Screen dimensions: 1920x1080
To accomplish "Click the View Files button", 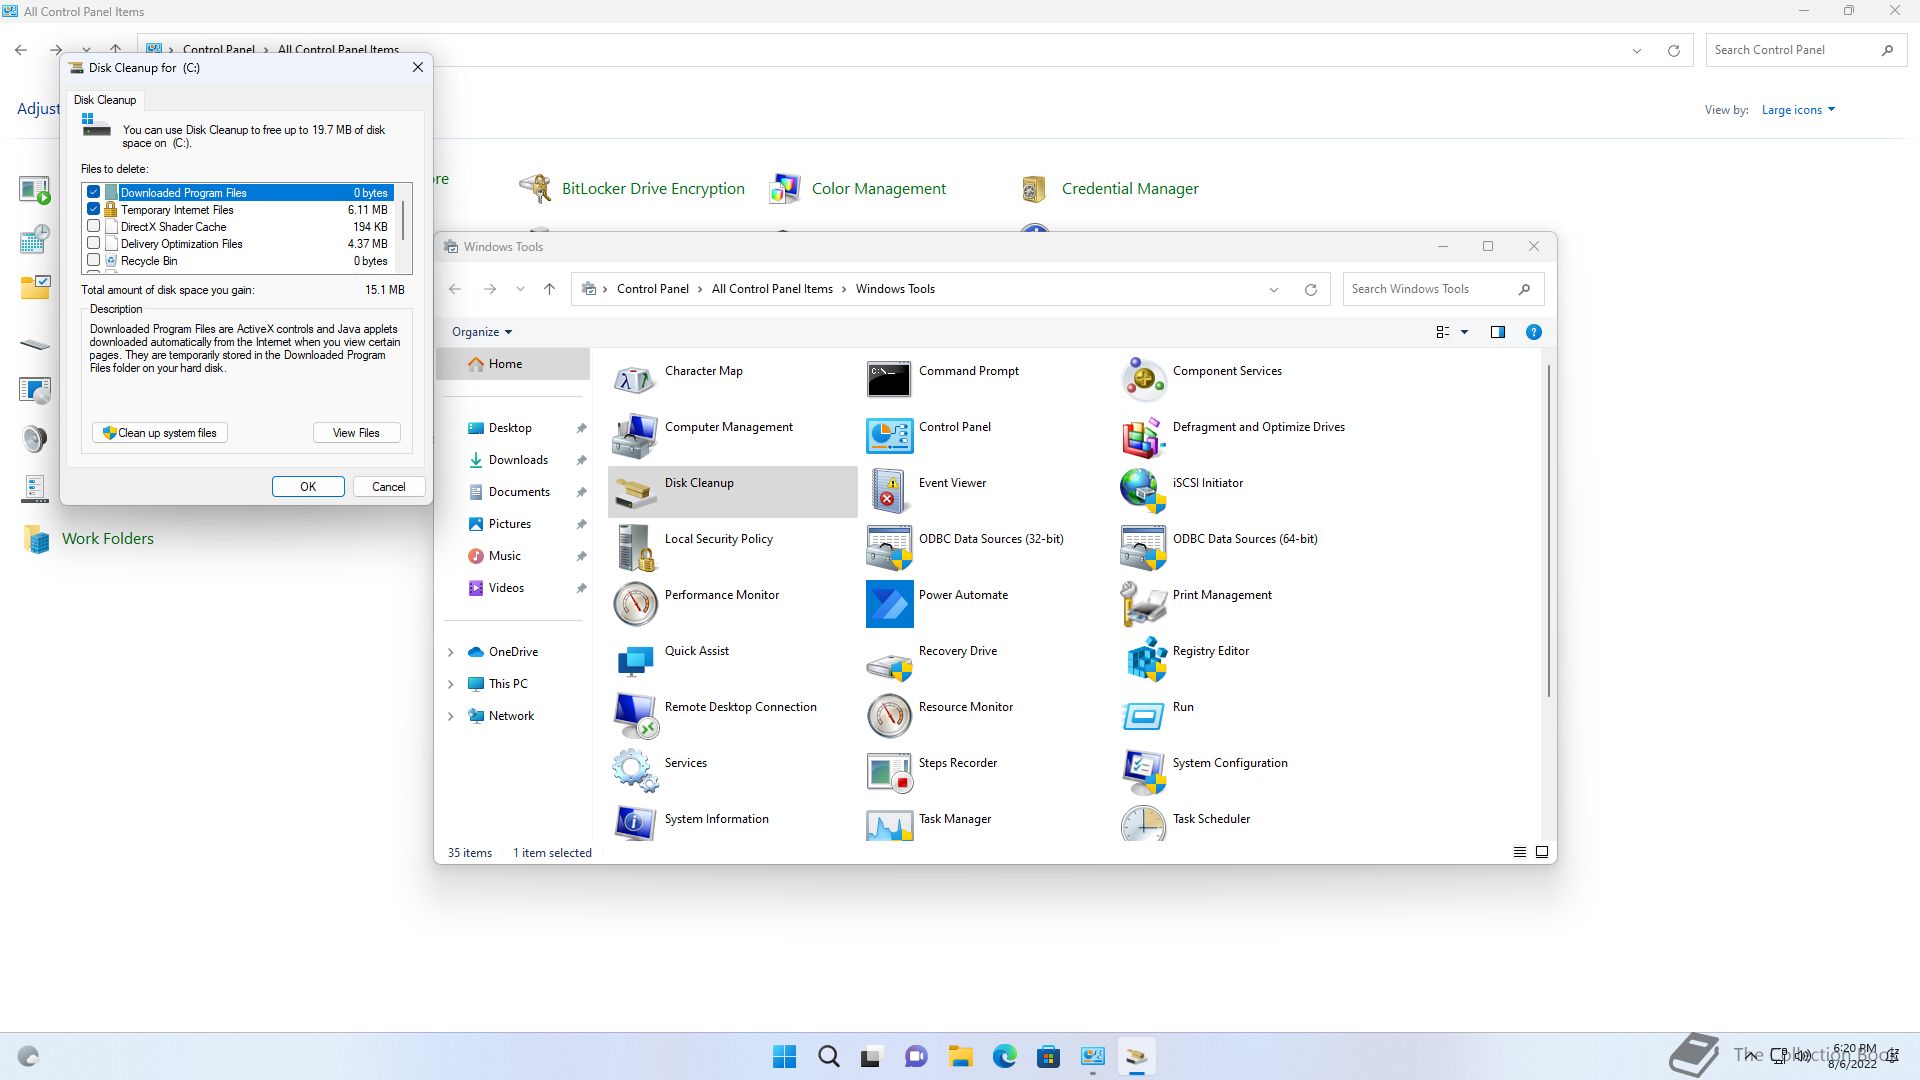I will pyautogui.click(x=356, y=433).
